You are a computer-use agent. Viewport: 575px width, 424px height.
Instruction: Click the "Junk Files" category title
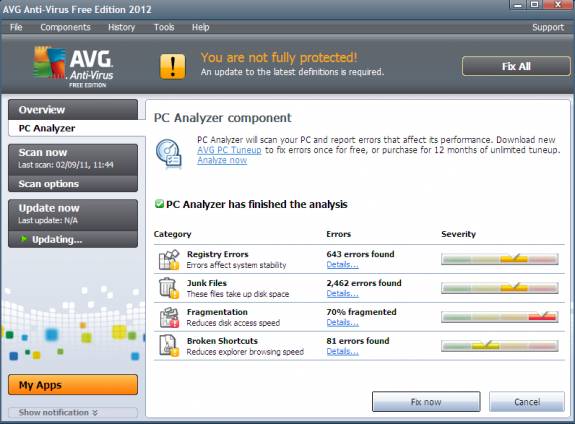tap(207, 283)
